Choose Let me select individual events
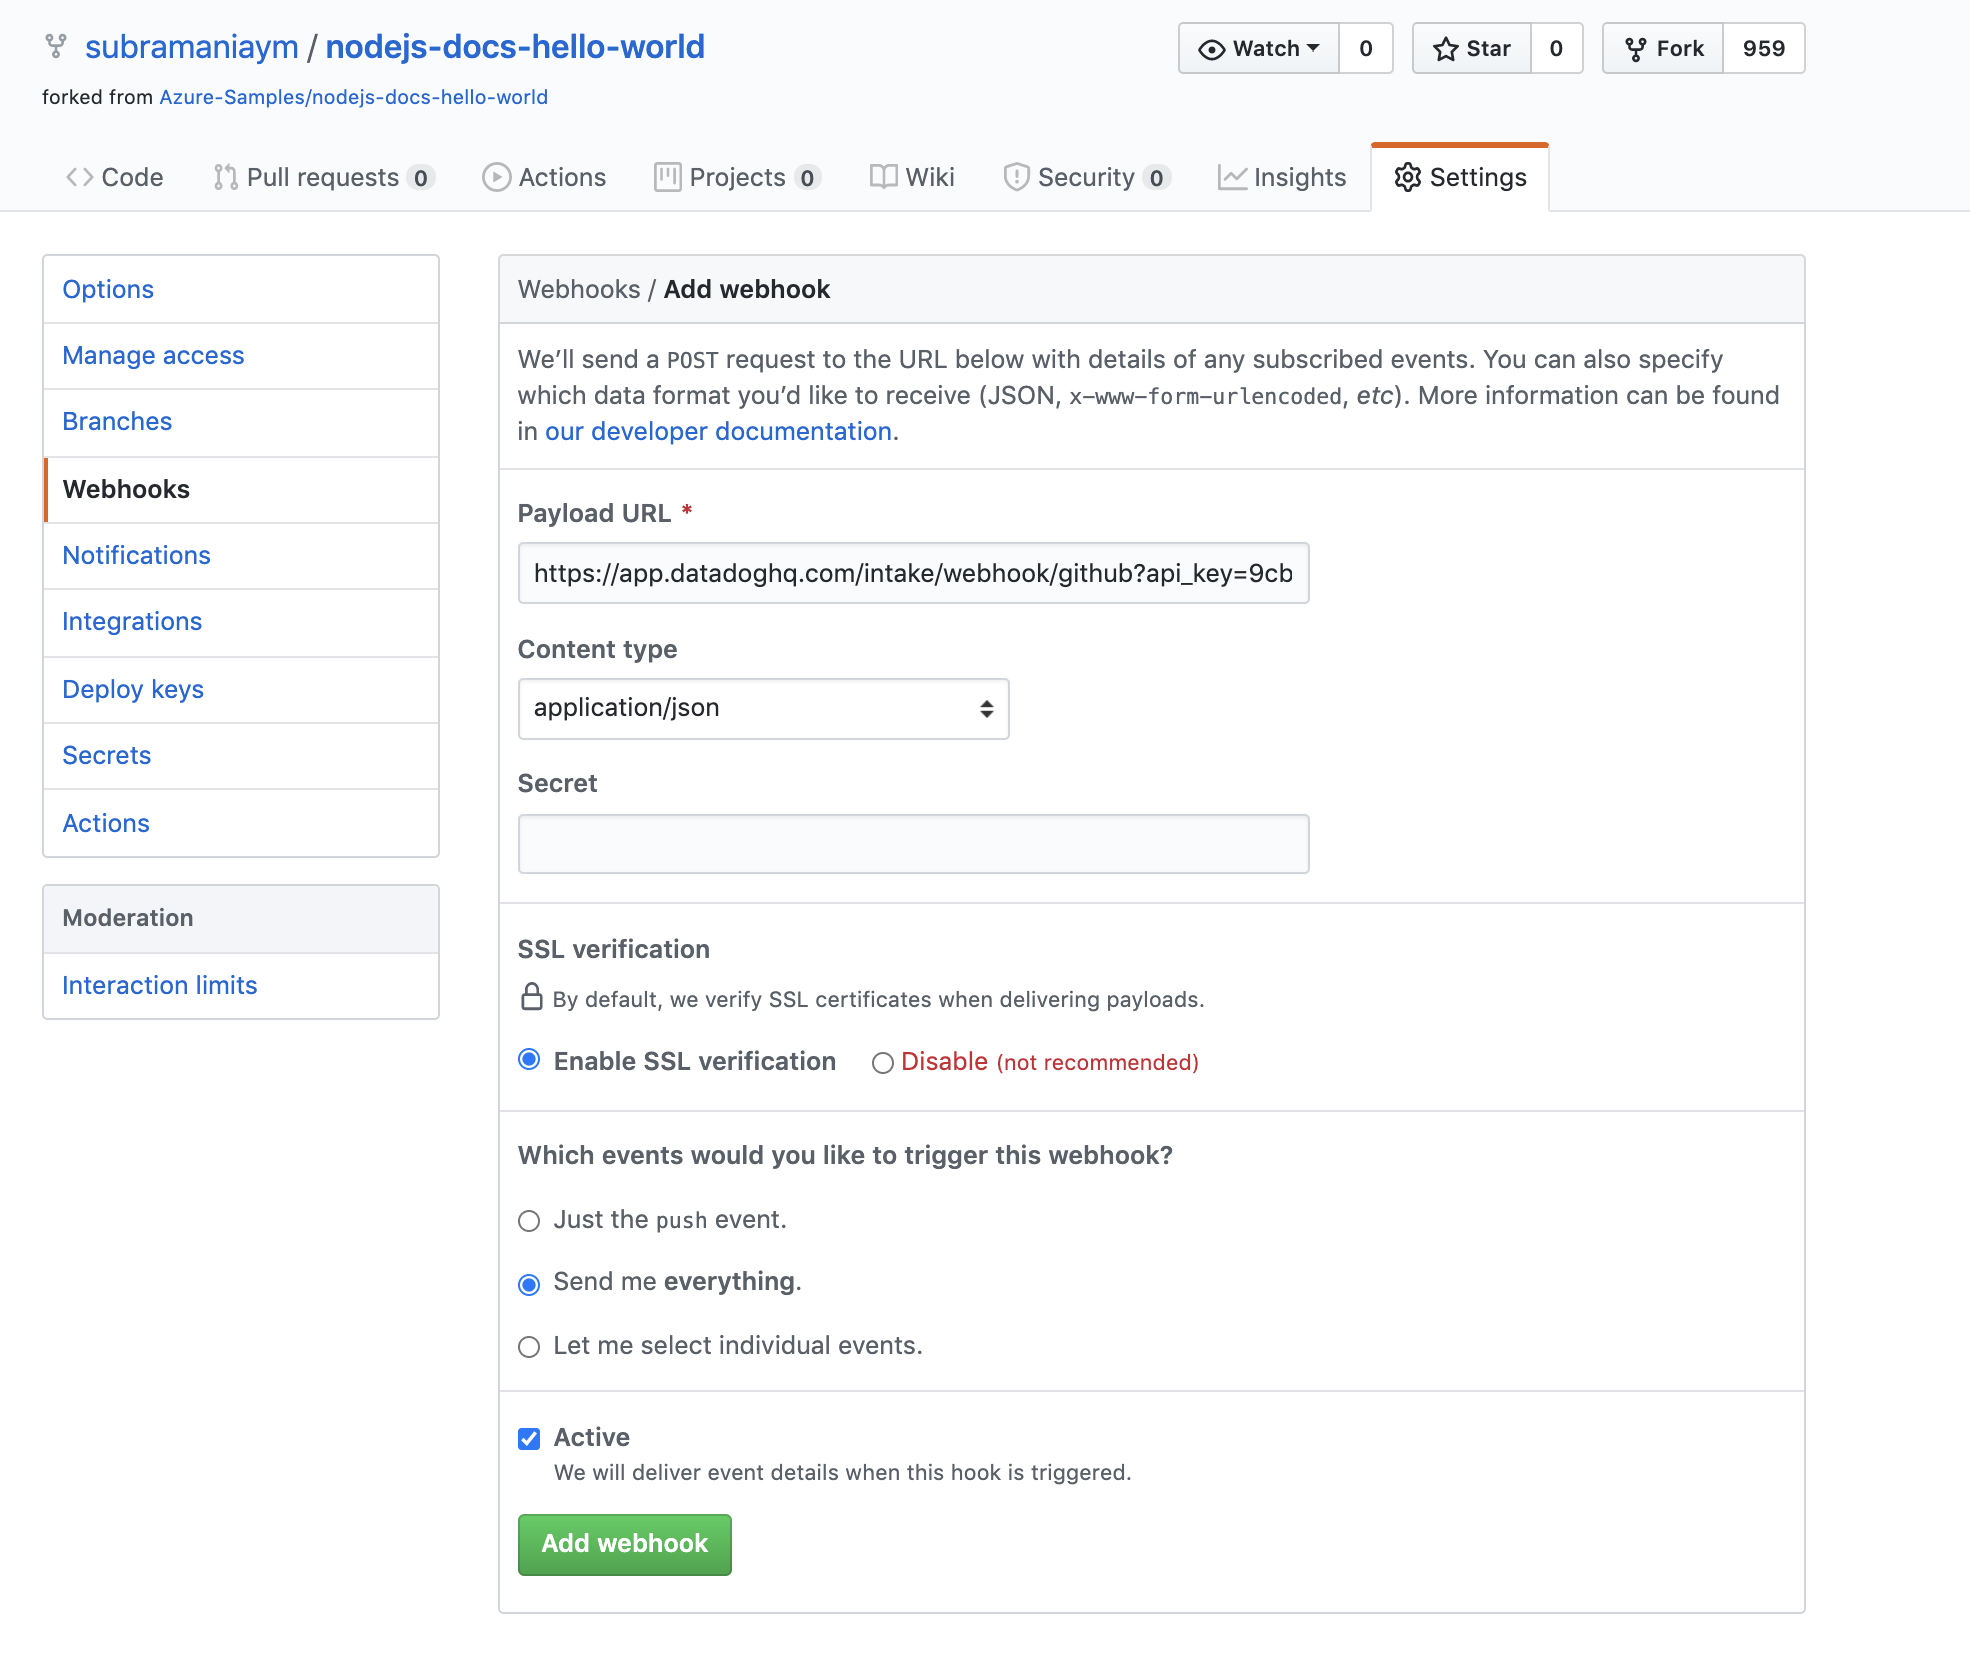Viewport: 1970px width, 1654px height. tap(529, 1347)
